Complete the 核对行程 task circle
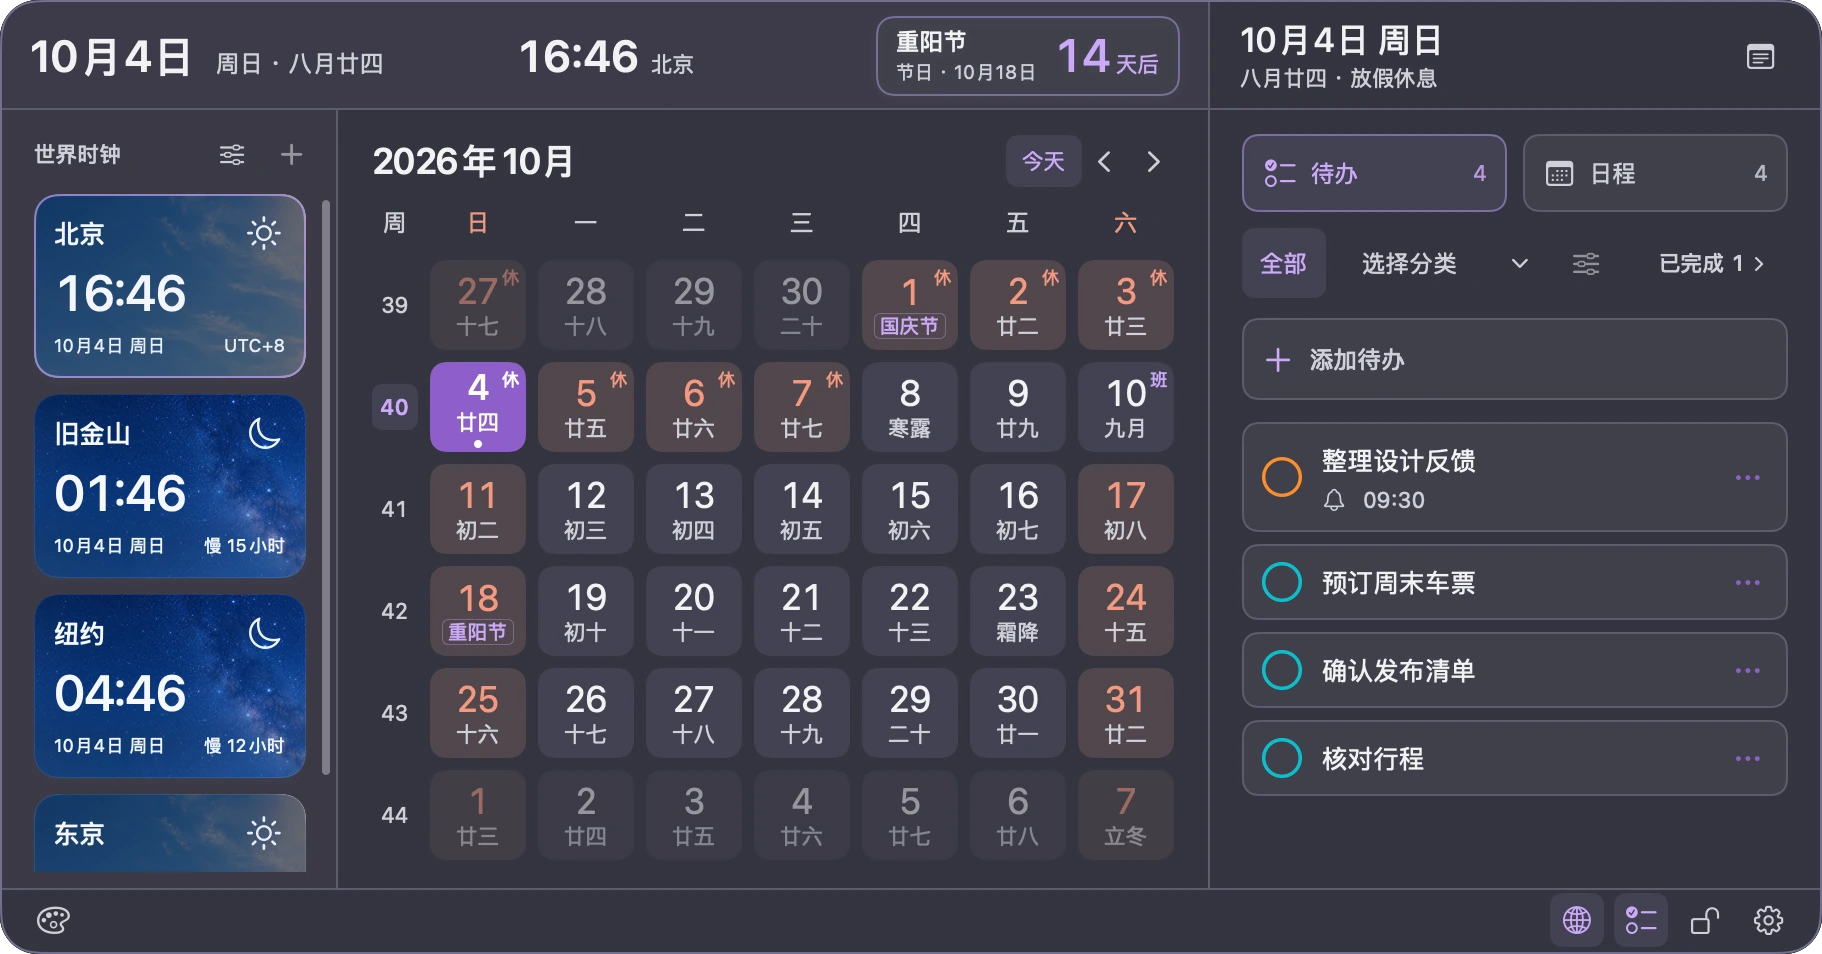 coord(1282,758)
